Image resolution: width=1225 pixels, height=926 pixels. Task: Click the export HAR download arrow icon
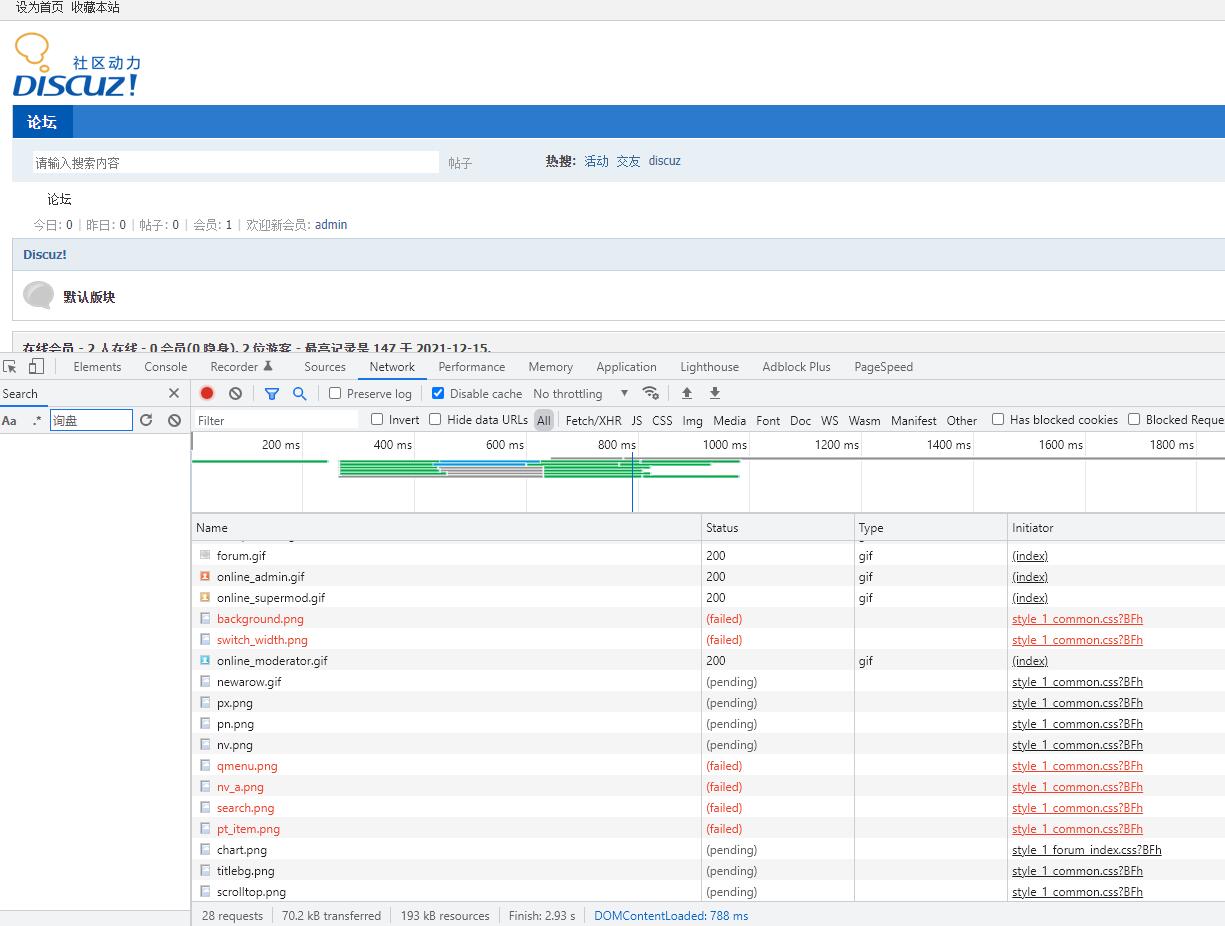click(715, 393)
